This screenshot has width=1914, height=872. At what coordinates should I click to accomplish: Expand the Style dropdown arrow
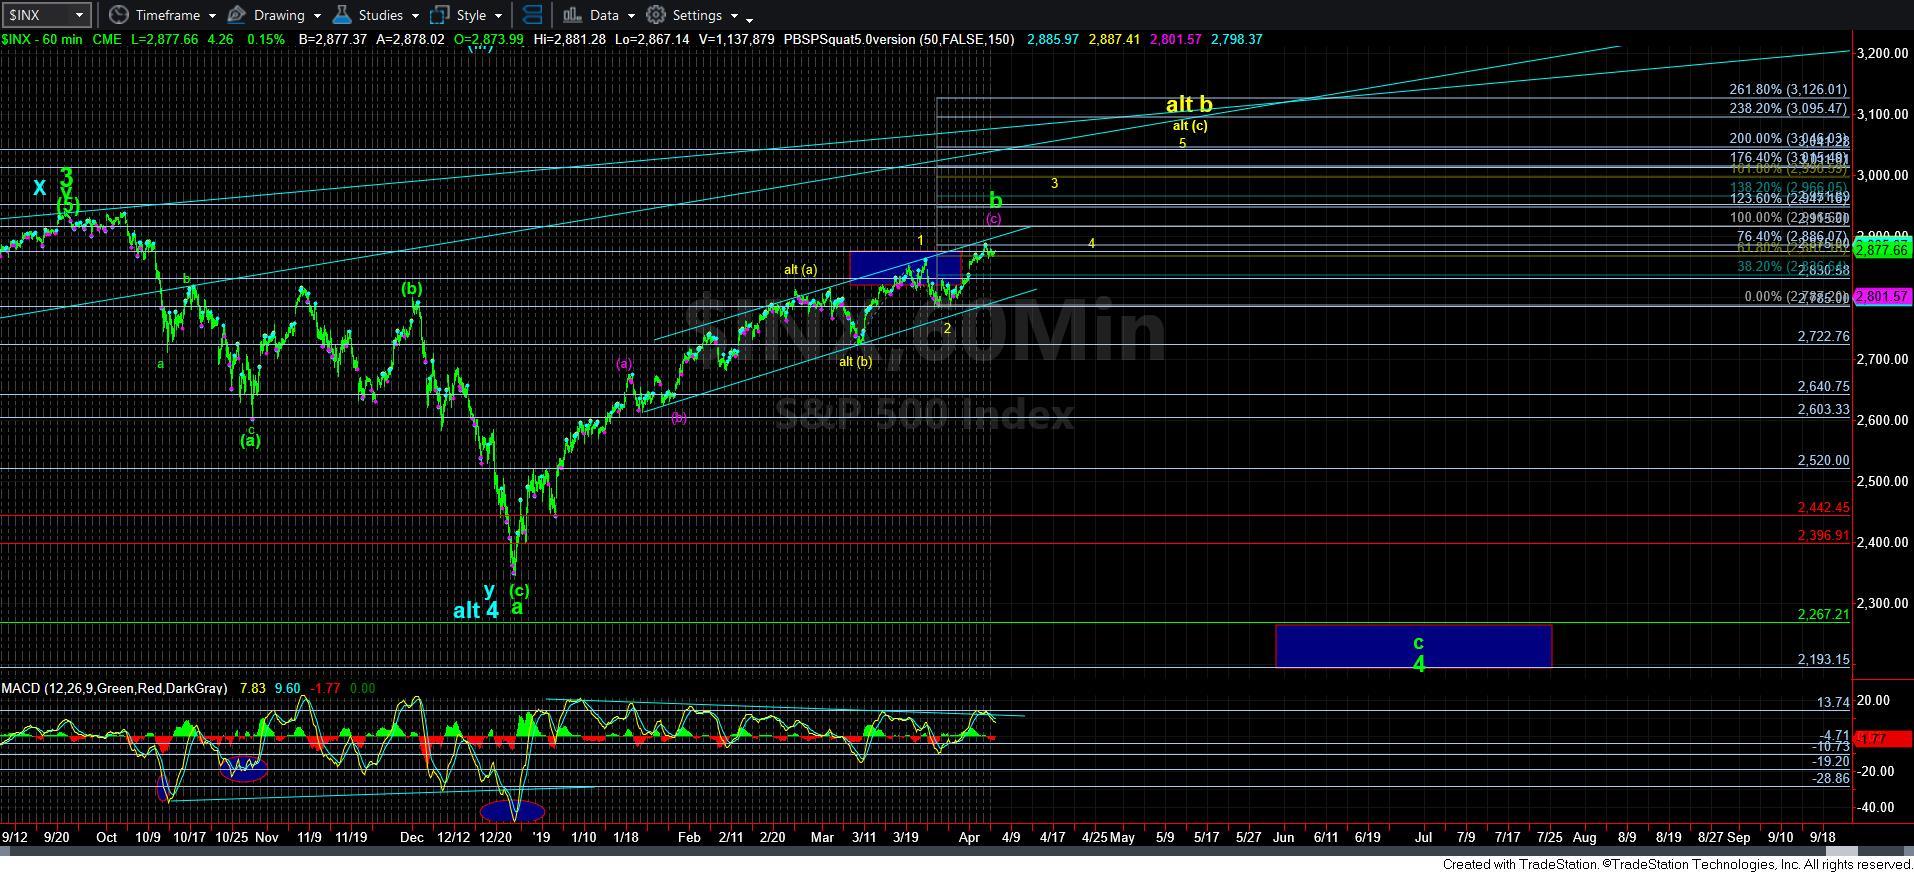[498, 16]
